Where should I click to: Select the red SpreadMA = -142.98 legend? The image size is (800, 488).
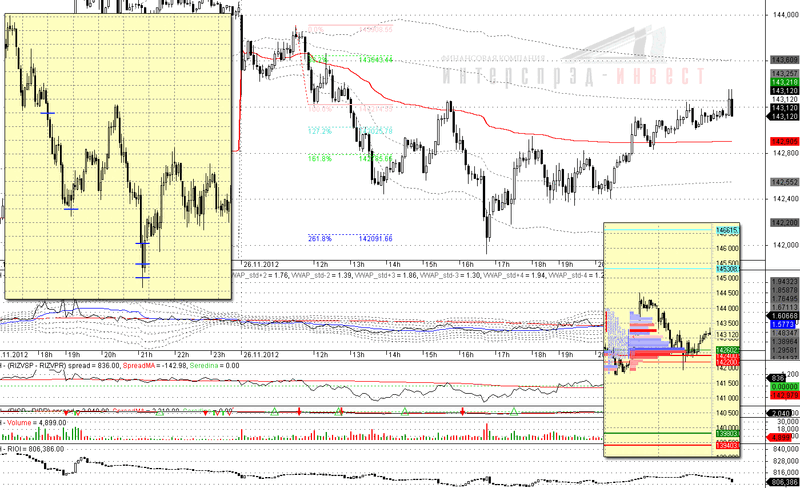click(x=155, y=365)
